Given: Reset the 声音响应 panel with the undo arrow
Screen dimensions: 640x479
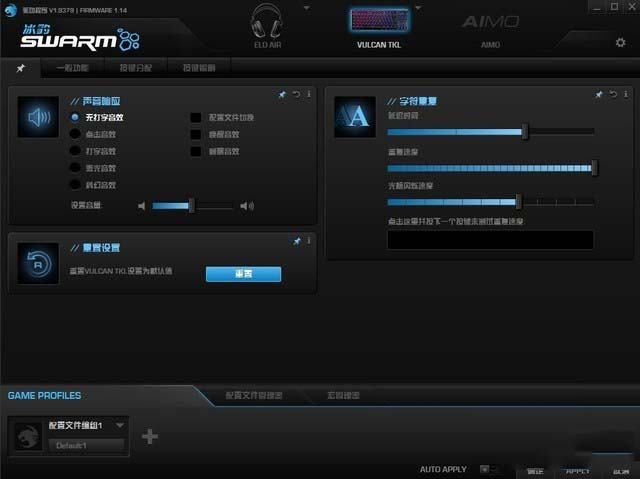Looking at the screenshot, I should 296,95.
